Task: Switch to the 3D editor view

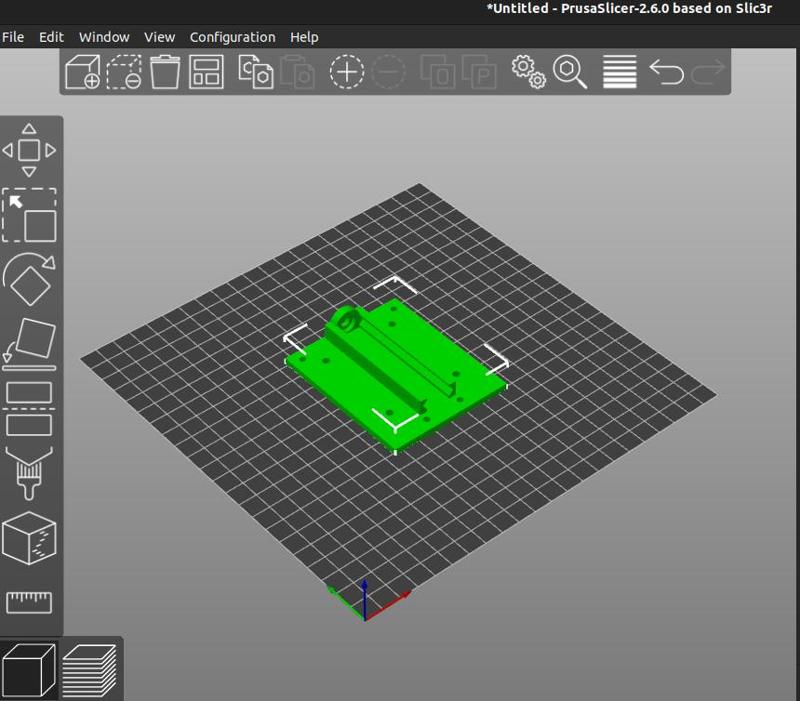Action: (x=29, y=669)
